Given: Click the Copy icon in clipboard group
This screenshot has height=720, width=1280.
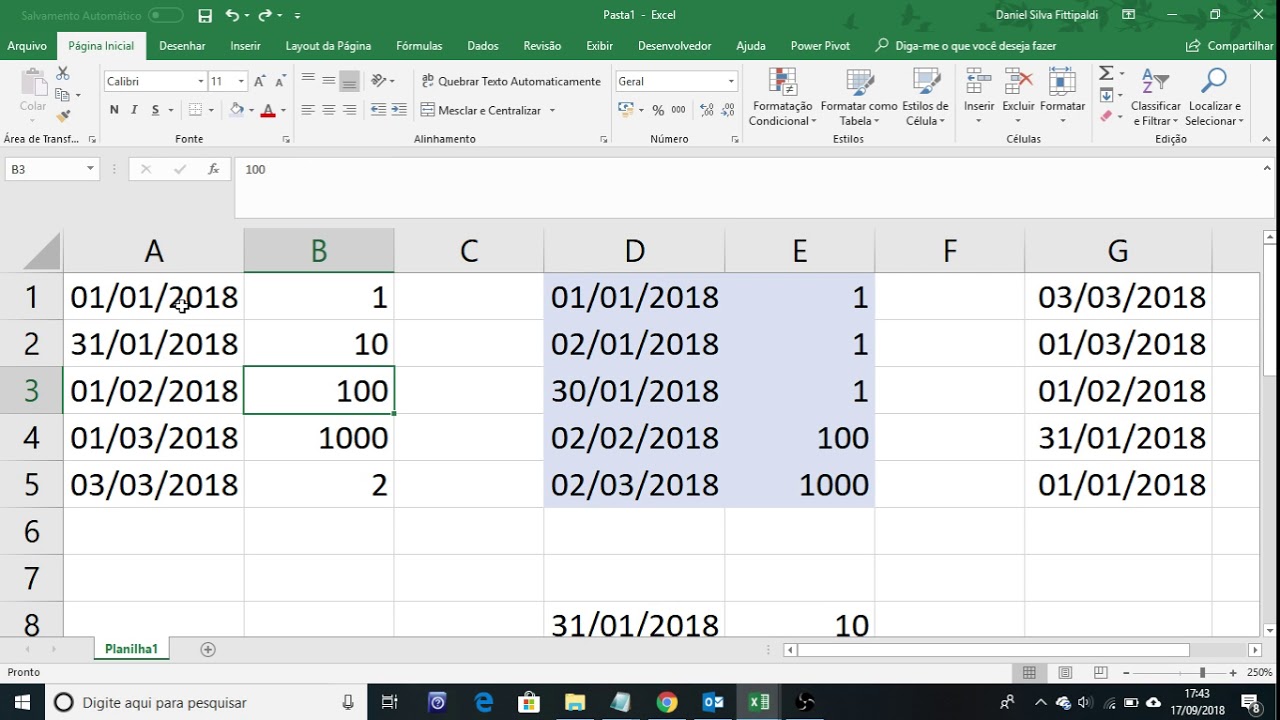Looking at the screenshot, I should [63, 95].
